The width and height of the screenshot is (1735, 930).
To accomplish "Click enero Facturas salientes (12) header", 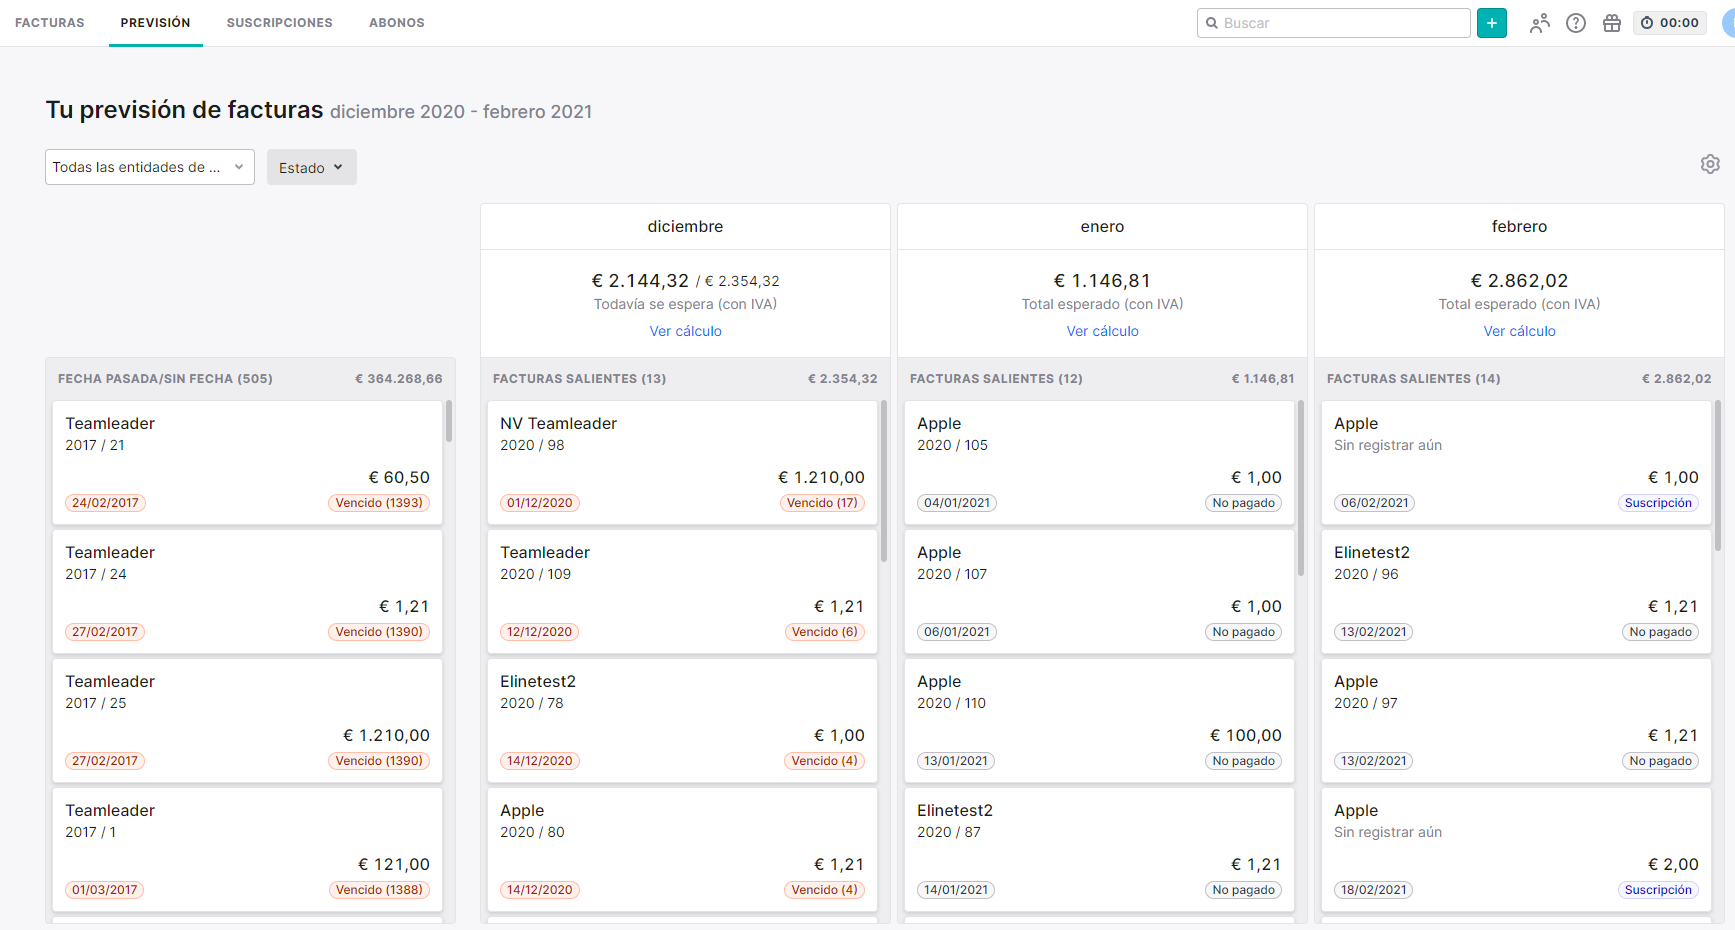I will tap(996, 379).
